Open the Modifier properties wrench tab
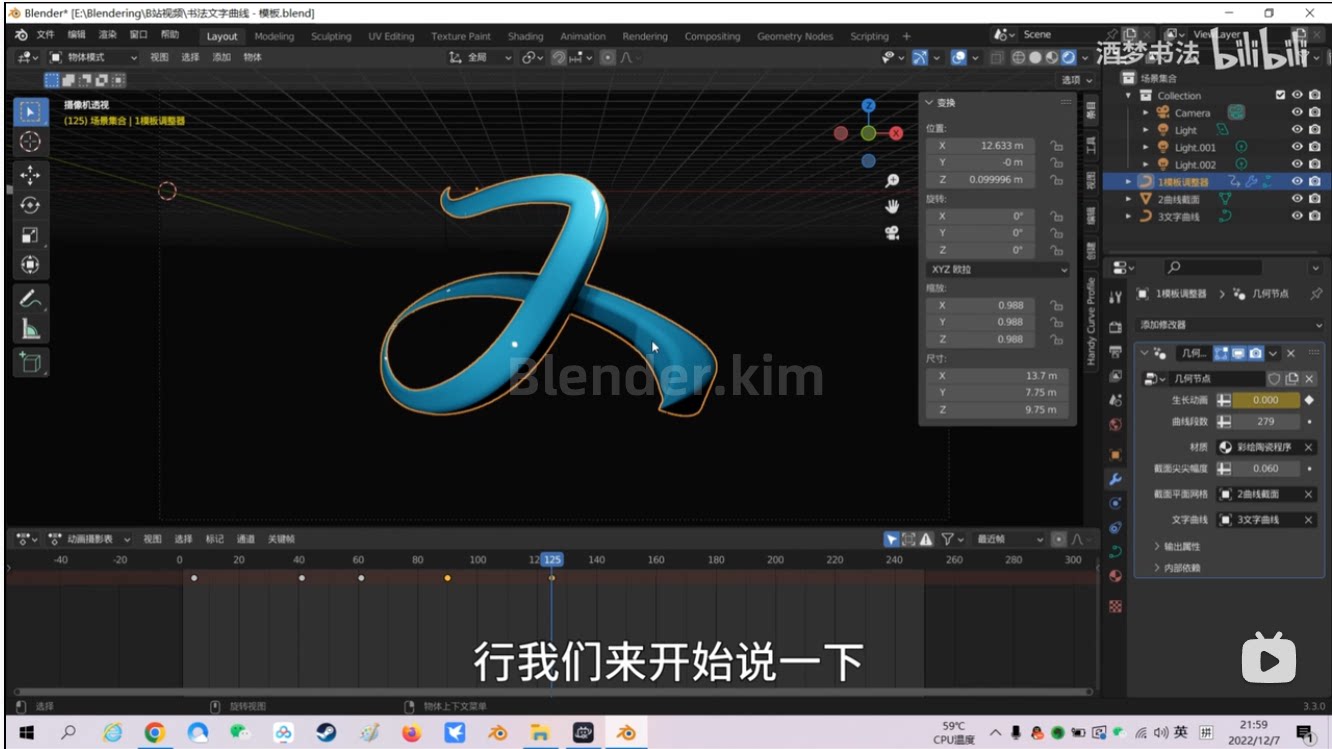1332x749 pixels. point(1115,479)
